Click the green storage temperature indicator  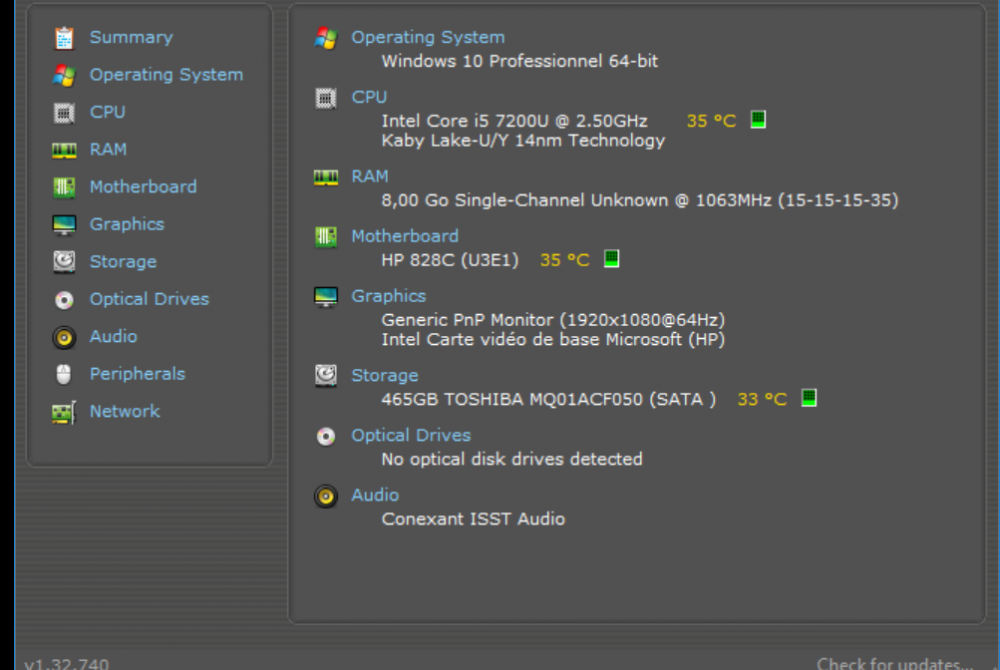(809, 398)
